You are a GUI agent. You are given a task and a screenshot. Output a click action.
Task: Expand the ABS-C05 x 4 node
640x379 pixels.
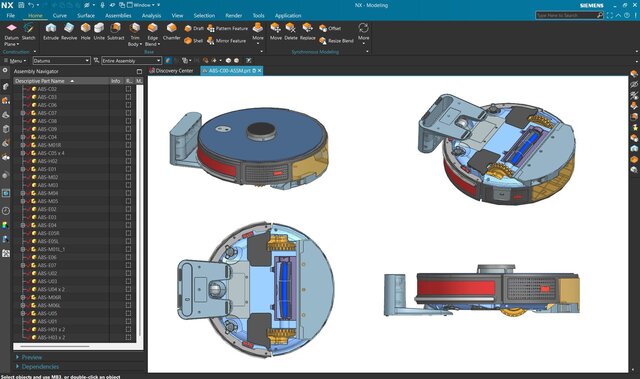23,153
